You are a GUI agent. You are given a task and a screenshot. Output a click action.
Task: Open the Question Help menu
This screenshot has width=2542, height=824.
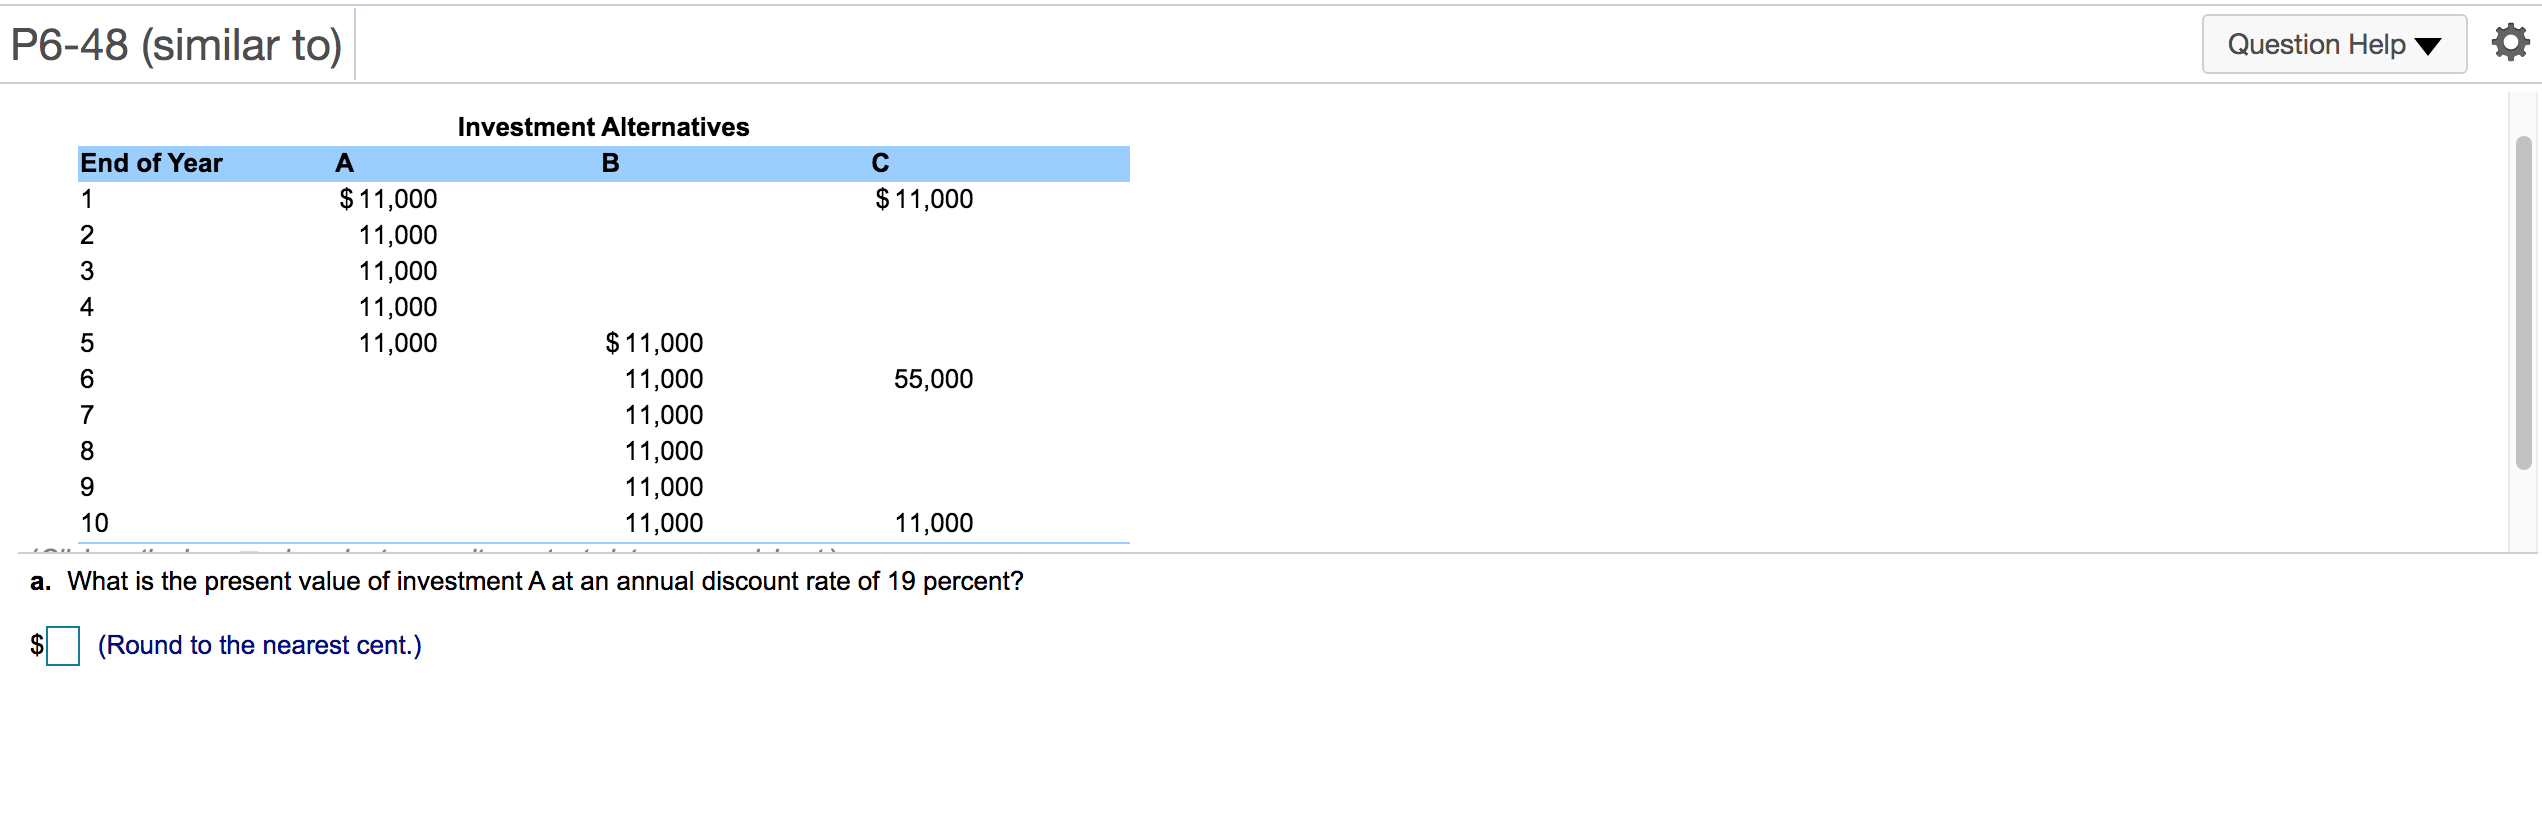pyautogui.click(x=2333, y=44)
